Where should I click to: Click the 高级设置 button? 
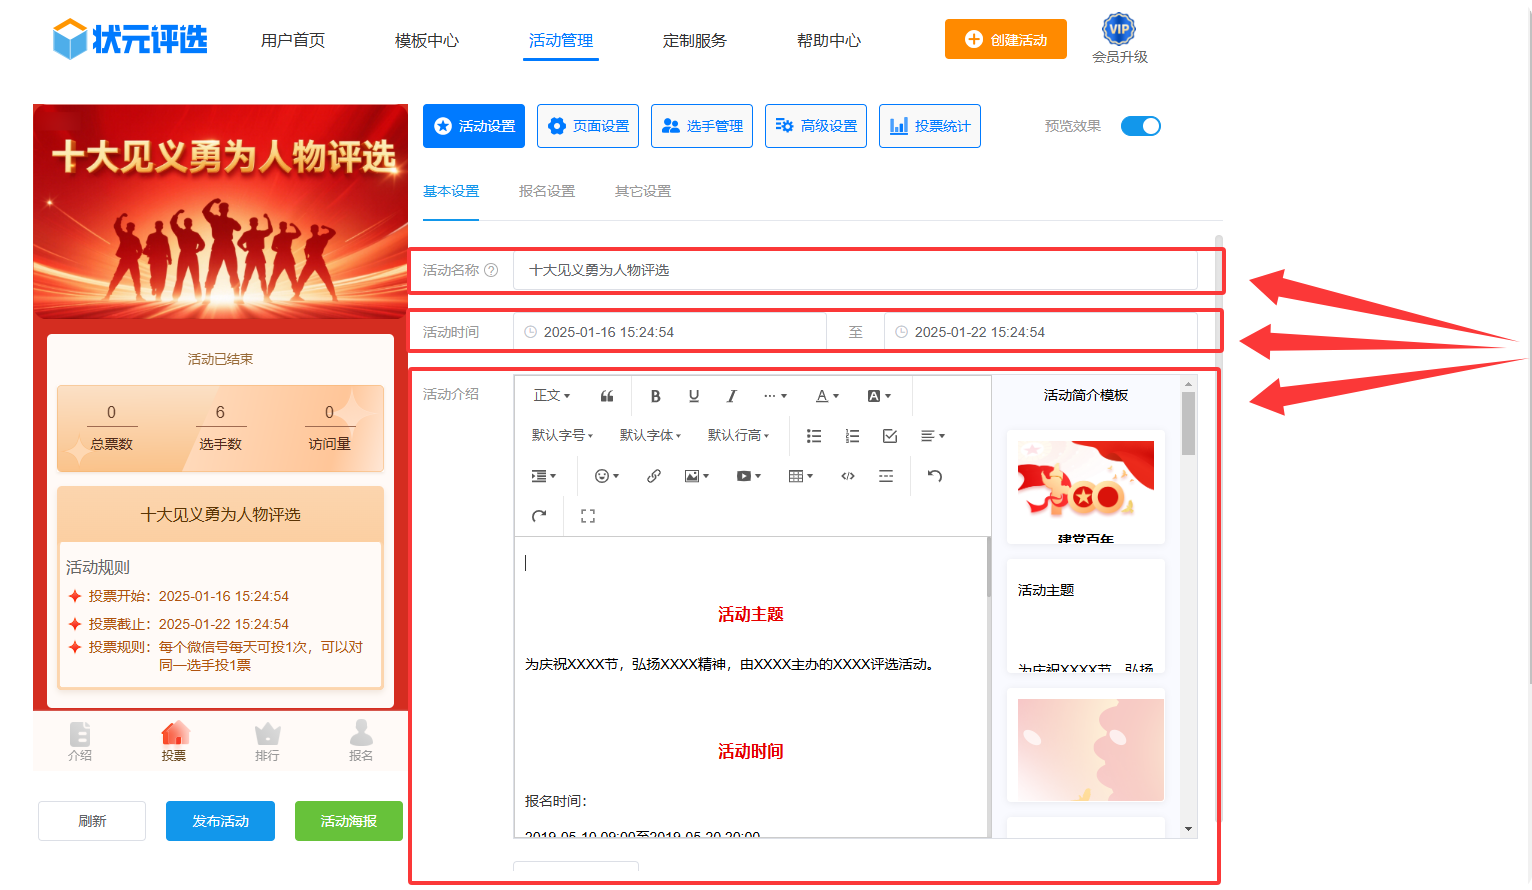816,126
